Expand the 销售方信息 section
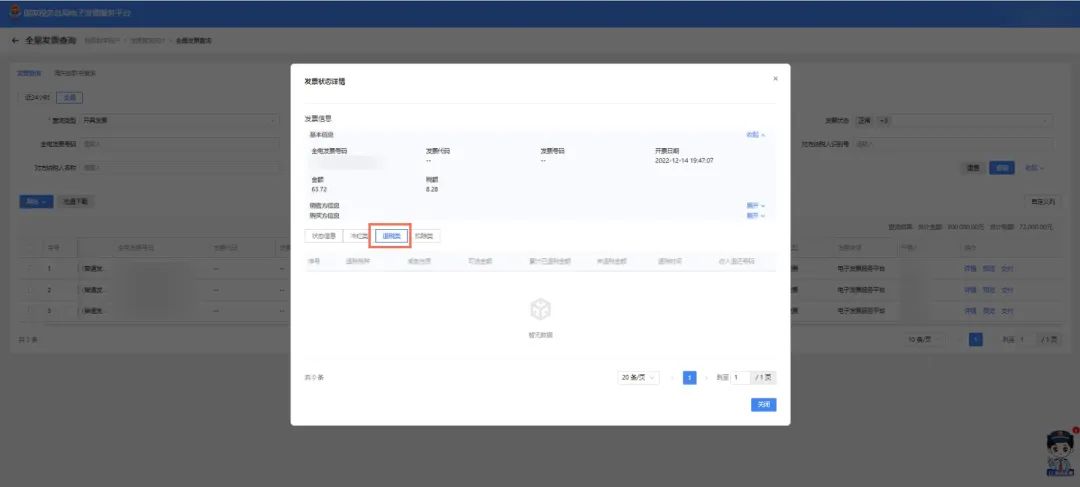This screenshot has width=1080, height=487. click(756, 205)
